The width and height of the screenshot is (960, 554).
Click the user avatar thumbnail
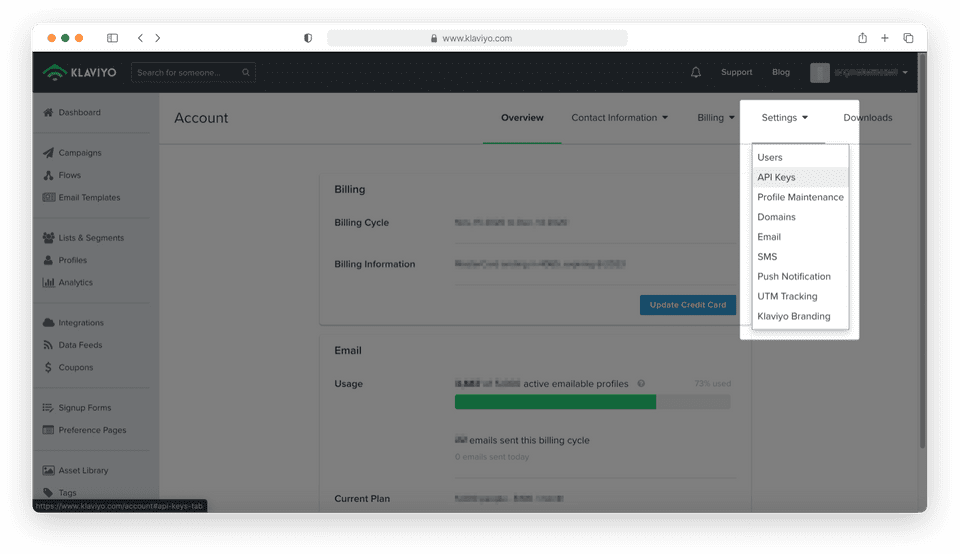coord(820,72)
